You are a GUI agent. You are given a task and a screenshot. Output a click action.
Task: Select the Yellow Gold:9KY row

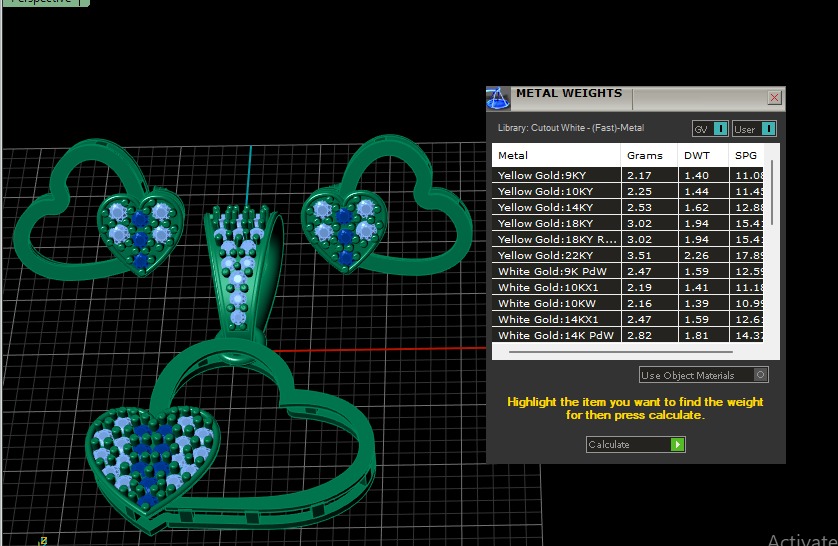pos(627,175)
